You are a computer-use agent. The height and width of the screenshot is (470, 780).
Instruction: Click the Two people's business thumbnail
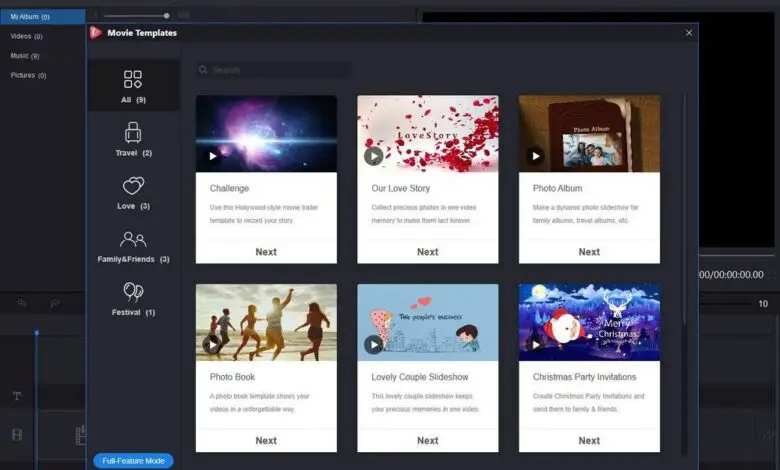pos(428,322)
